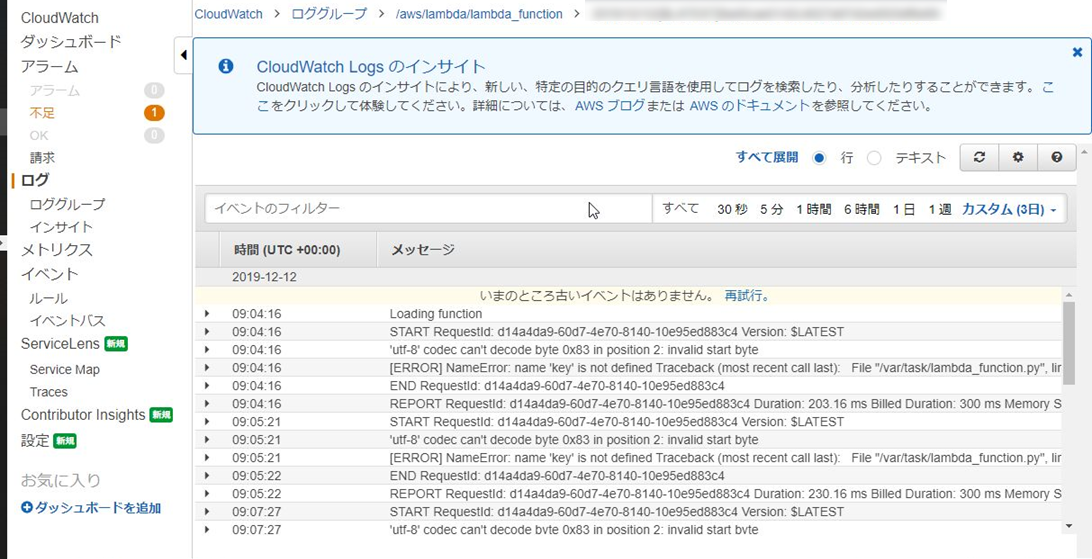The image size is (1092, 559).
Task: Open イベント section in the sidebar
Action: pyautogui.click(x=49, y=274)
